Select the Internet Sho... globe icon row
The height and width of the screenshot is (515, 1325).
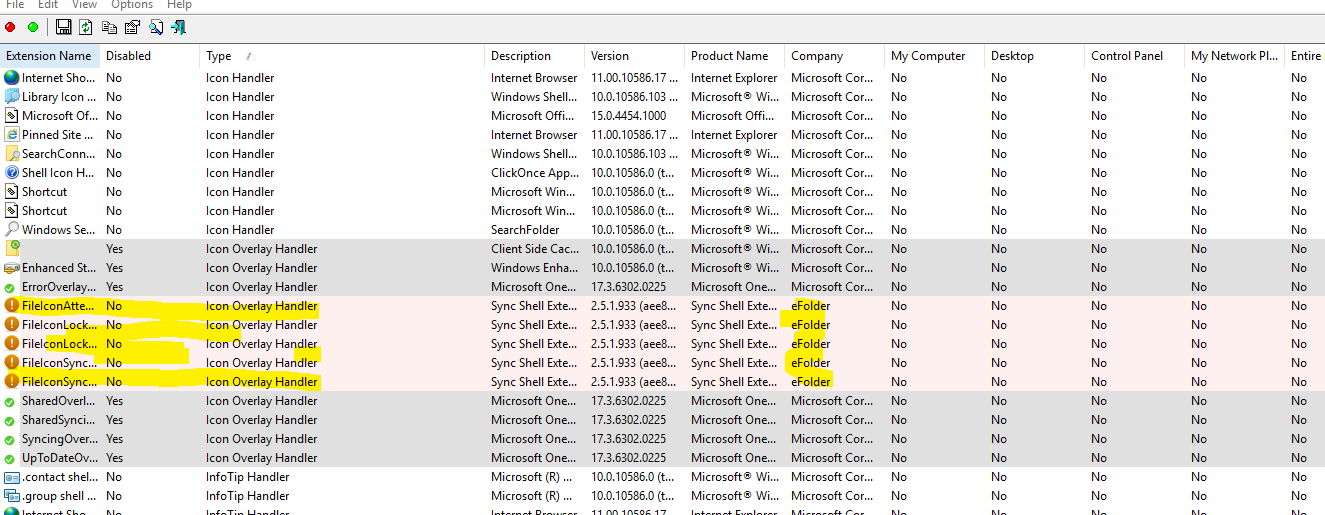click(12, 78)
